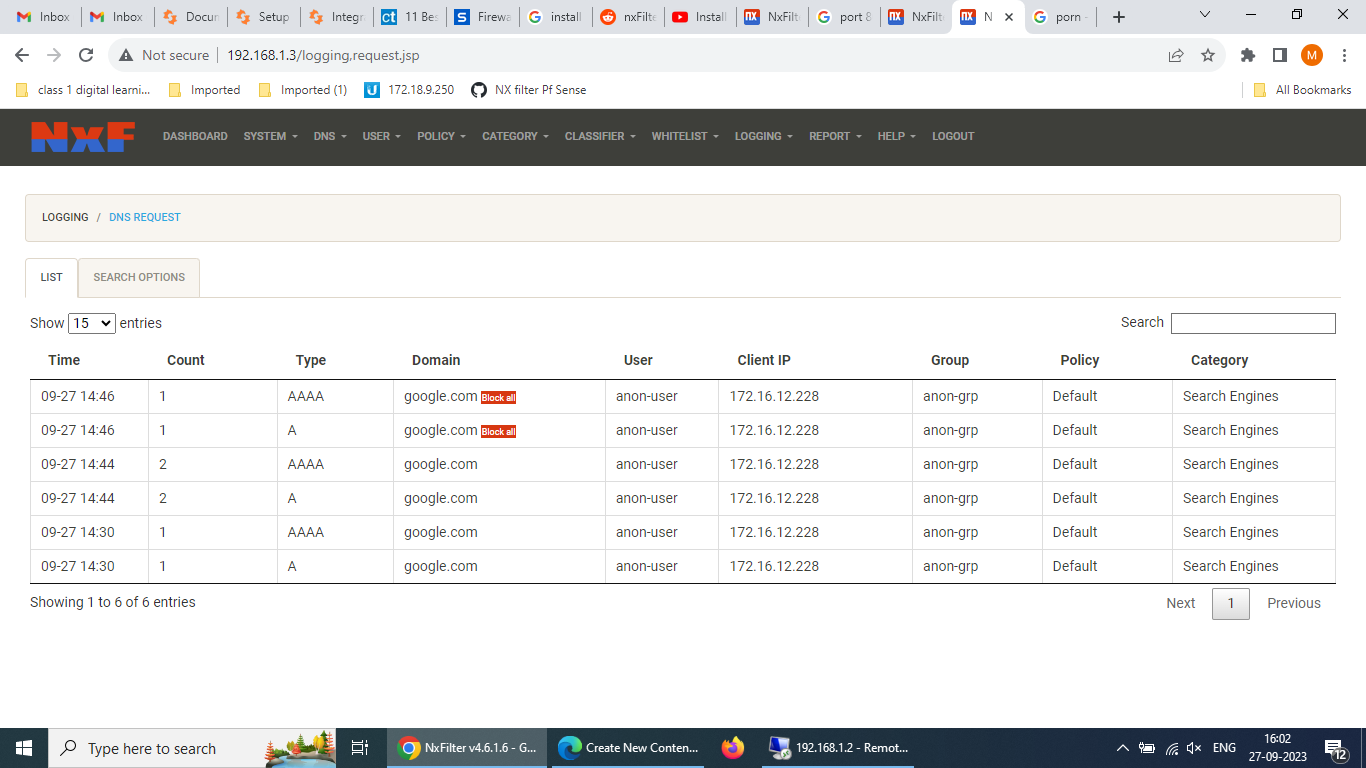Click the Next pagination button
This screenshot has width=1366, height=768.
pyautogui.click(x=1180, y=603)
